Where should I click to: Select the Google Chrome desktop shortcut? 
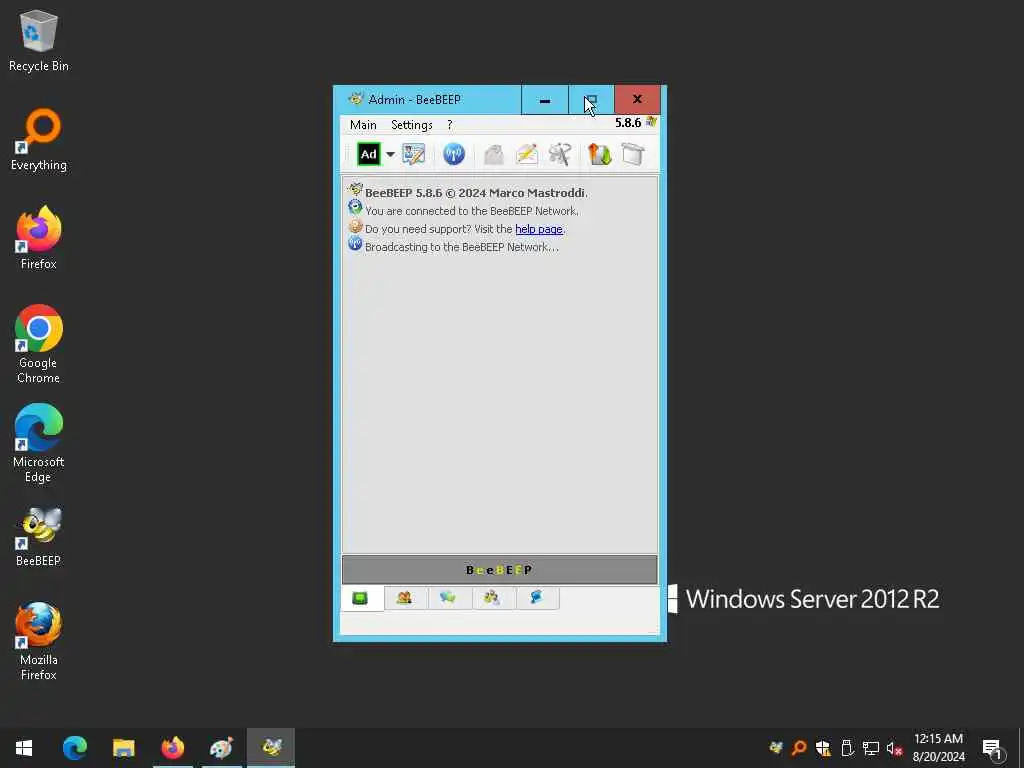tap(39, 344)
